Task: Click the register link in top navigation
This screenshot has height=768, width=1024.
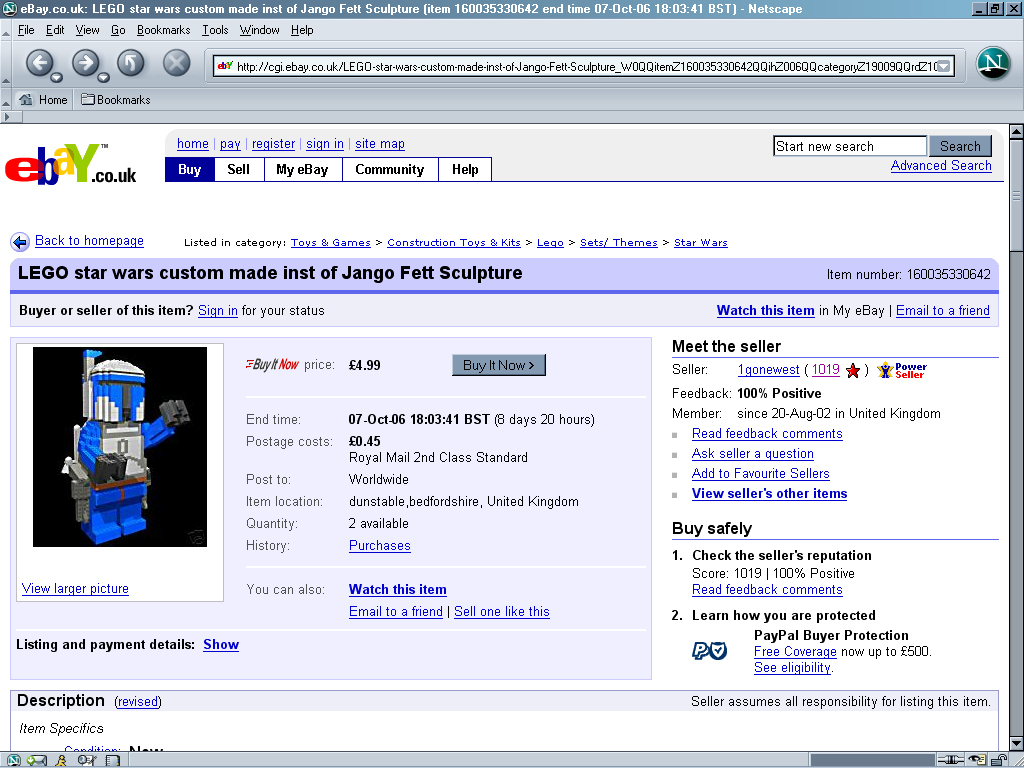Action: click(x=273, y=144)
